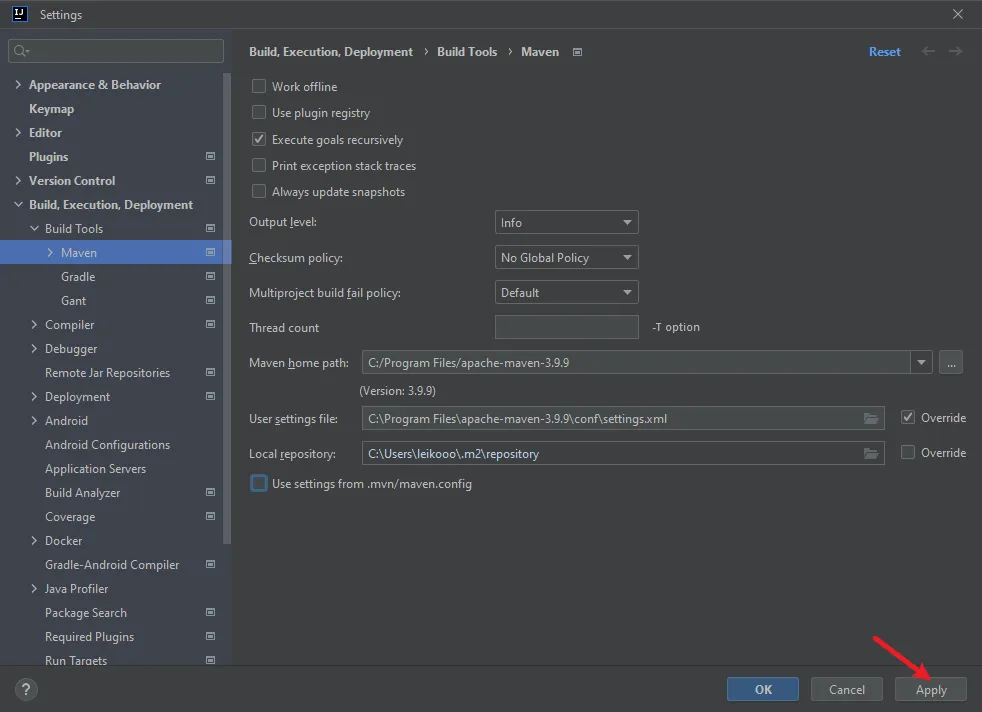Click the project-level icon beside Coverage
Image resolution: width=982 pixels, height=712 pixels.
pyautogui.click(x=210, y=517)
